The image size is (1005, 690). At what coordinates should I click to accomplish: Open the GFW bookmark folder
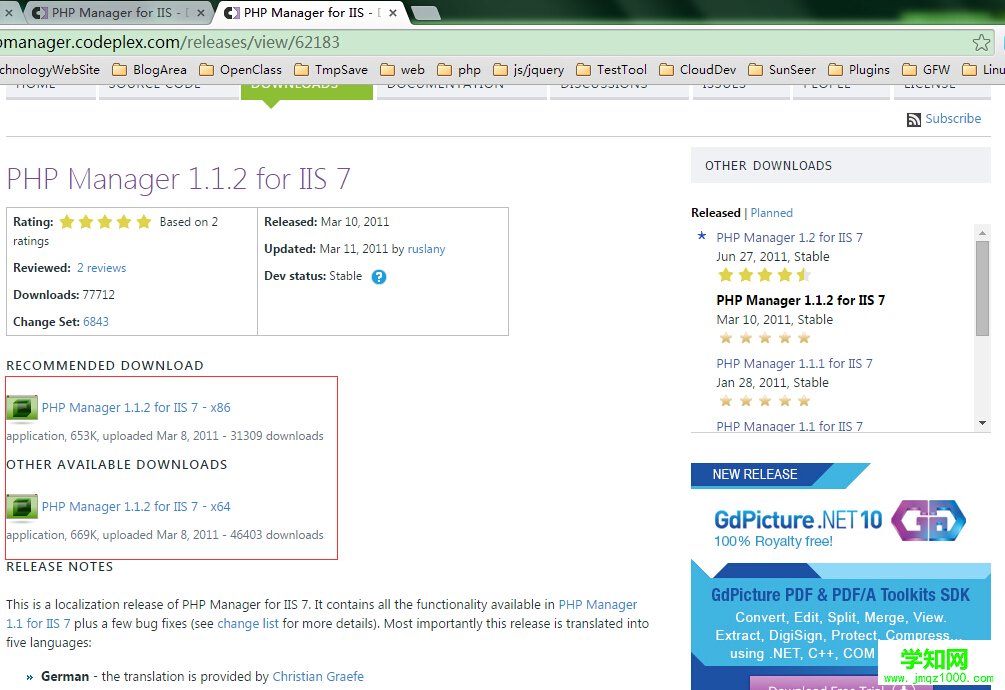(x=926, y=70)
